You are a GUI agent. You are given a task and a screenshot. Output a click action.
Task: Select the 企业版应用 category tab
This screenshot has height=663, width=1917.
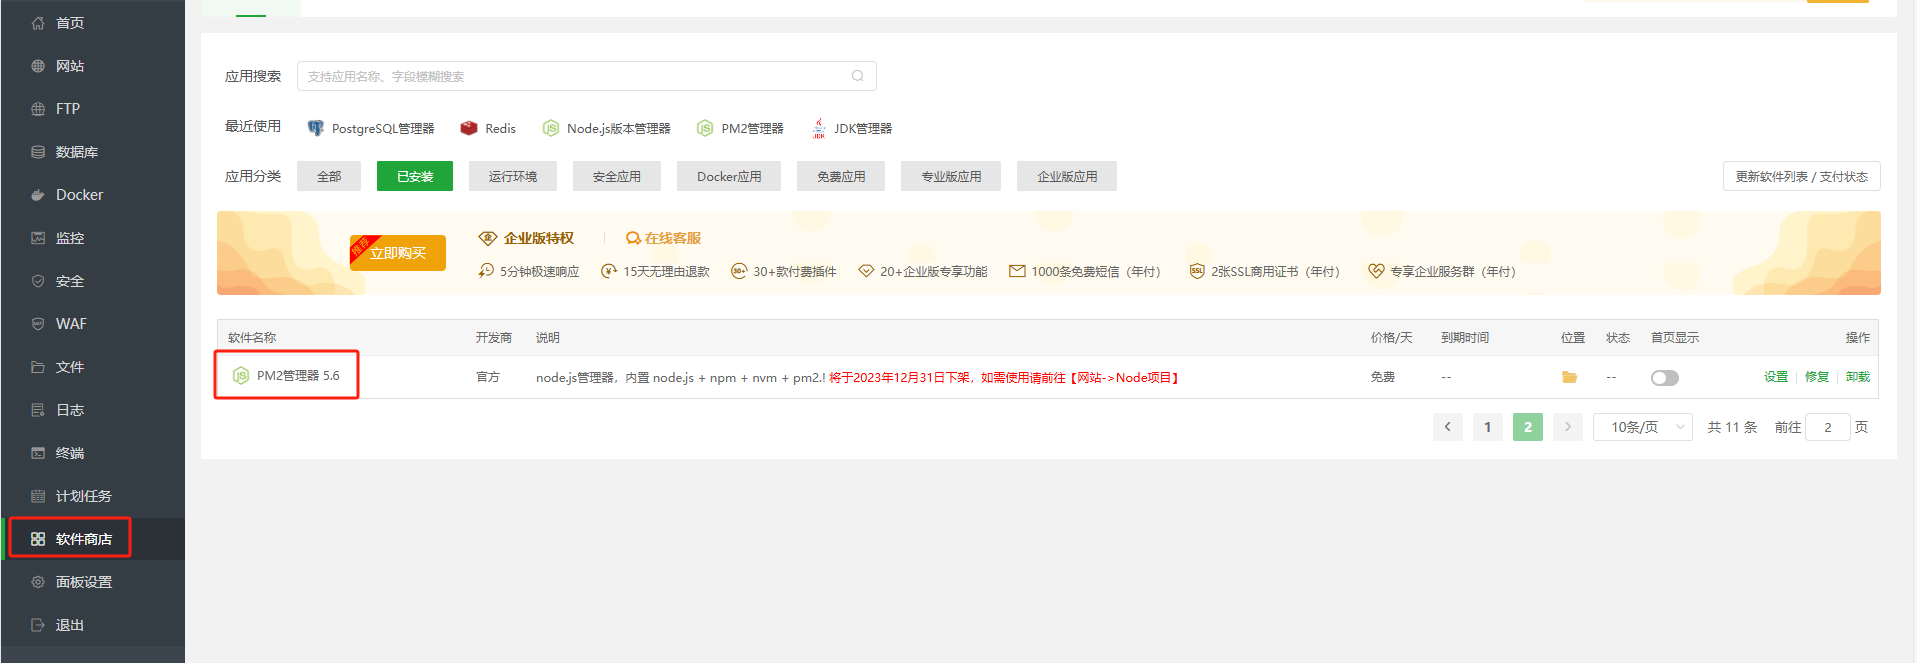[1067, 176]
